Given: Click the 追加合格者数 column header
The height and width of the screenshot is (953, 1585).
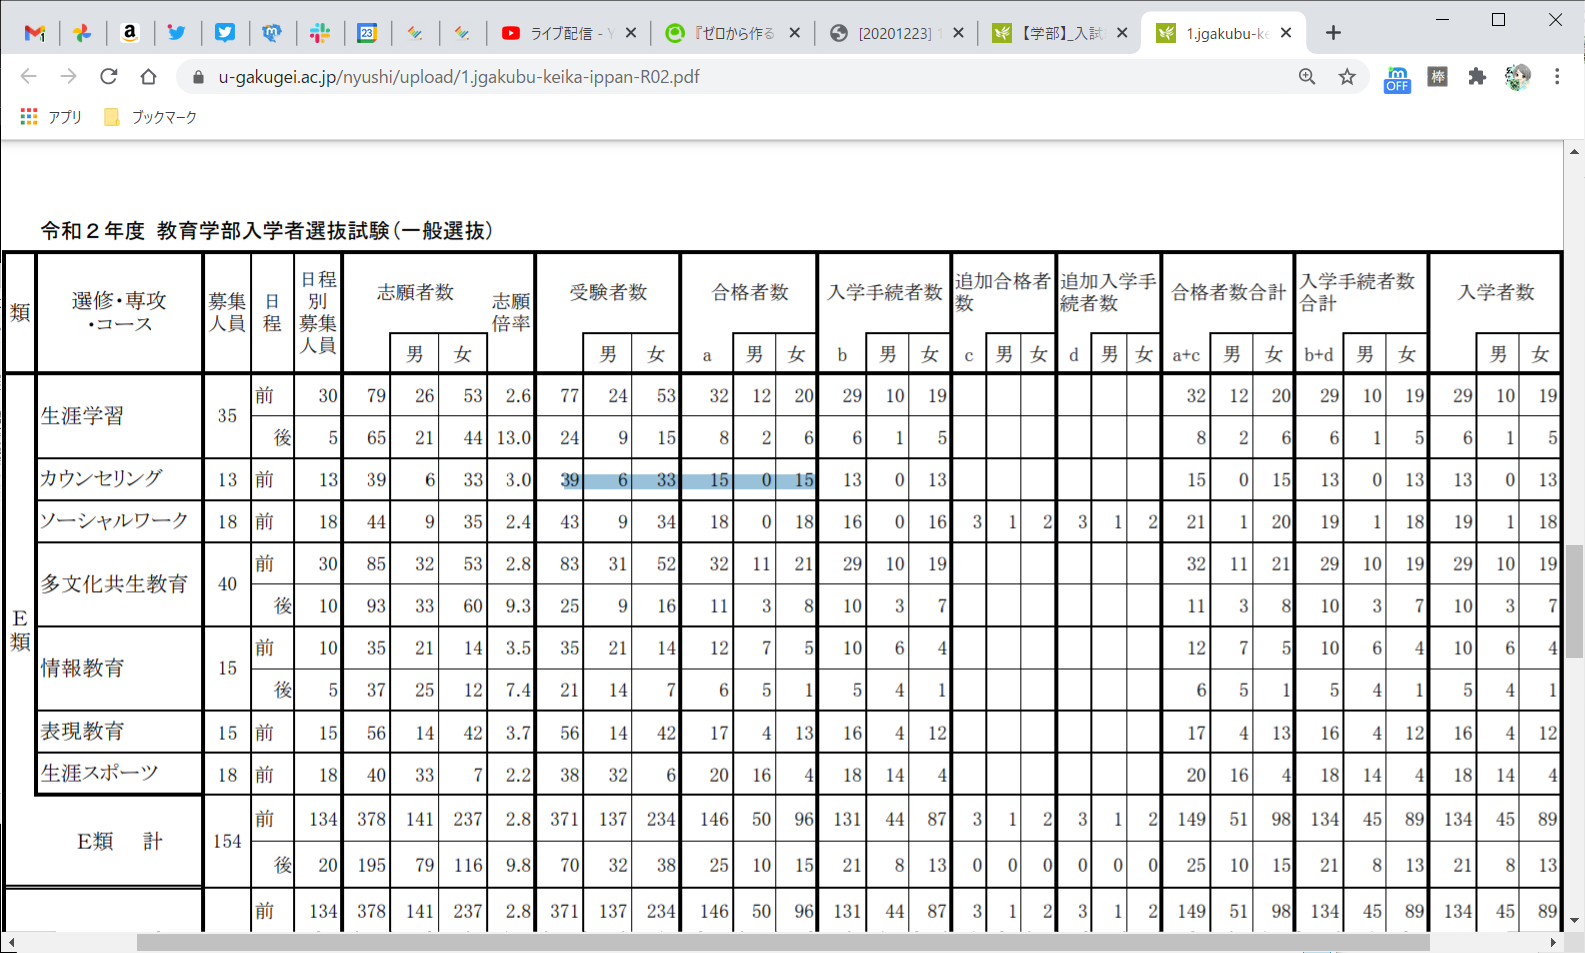Looking at the screenshot, I should click(x=1003, y=292).
